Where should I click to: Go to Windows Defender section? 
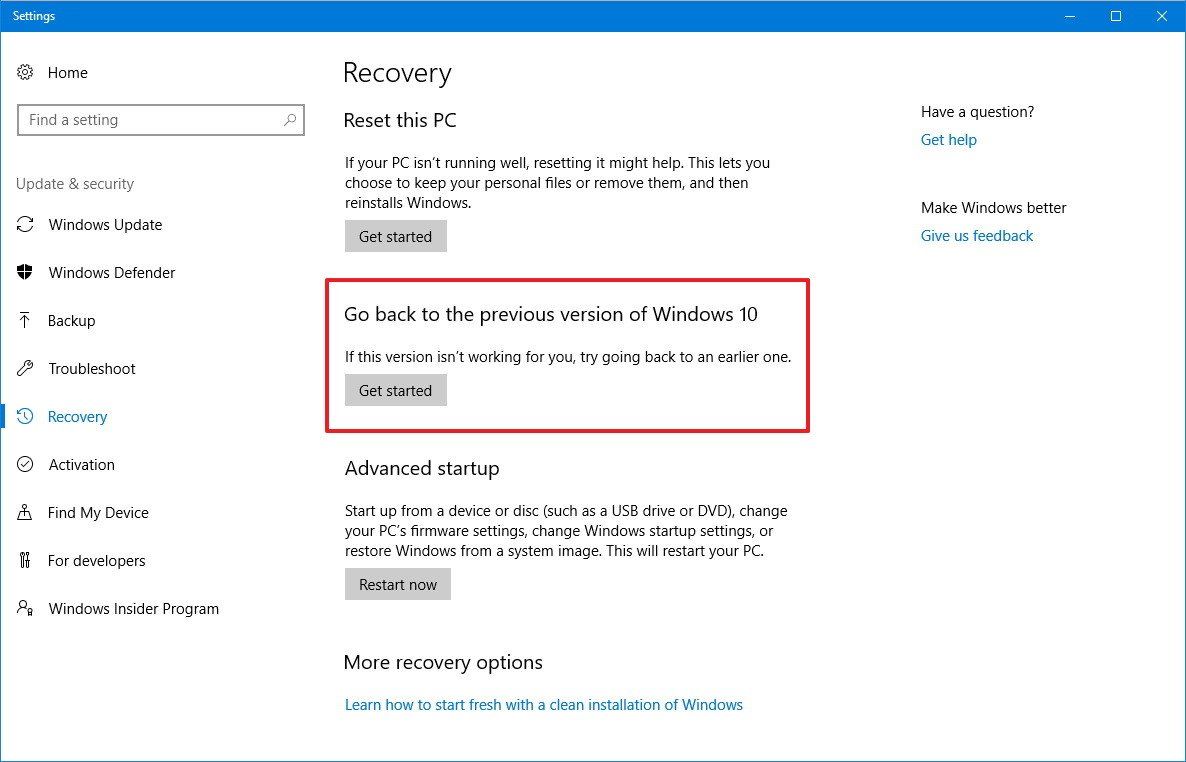[x=112, y=272]
